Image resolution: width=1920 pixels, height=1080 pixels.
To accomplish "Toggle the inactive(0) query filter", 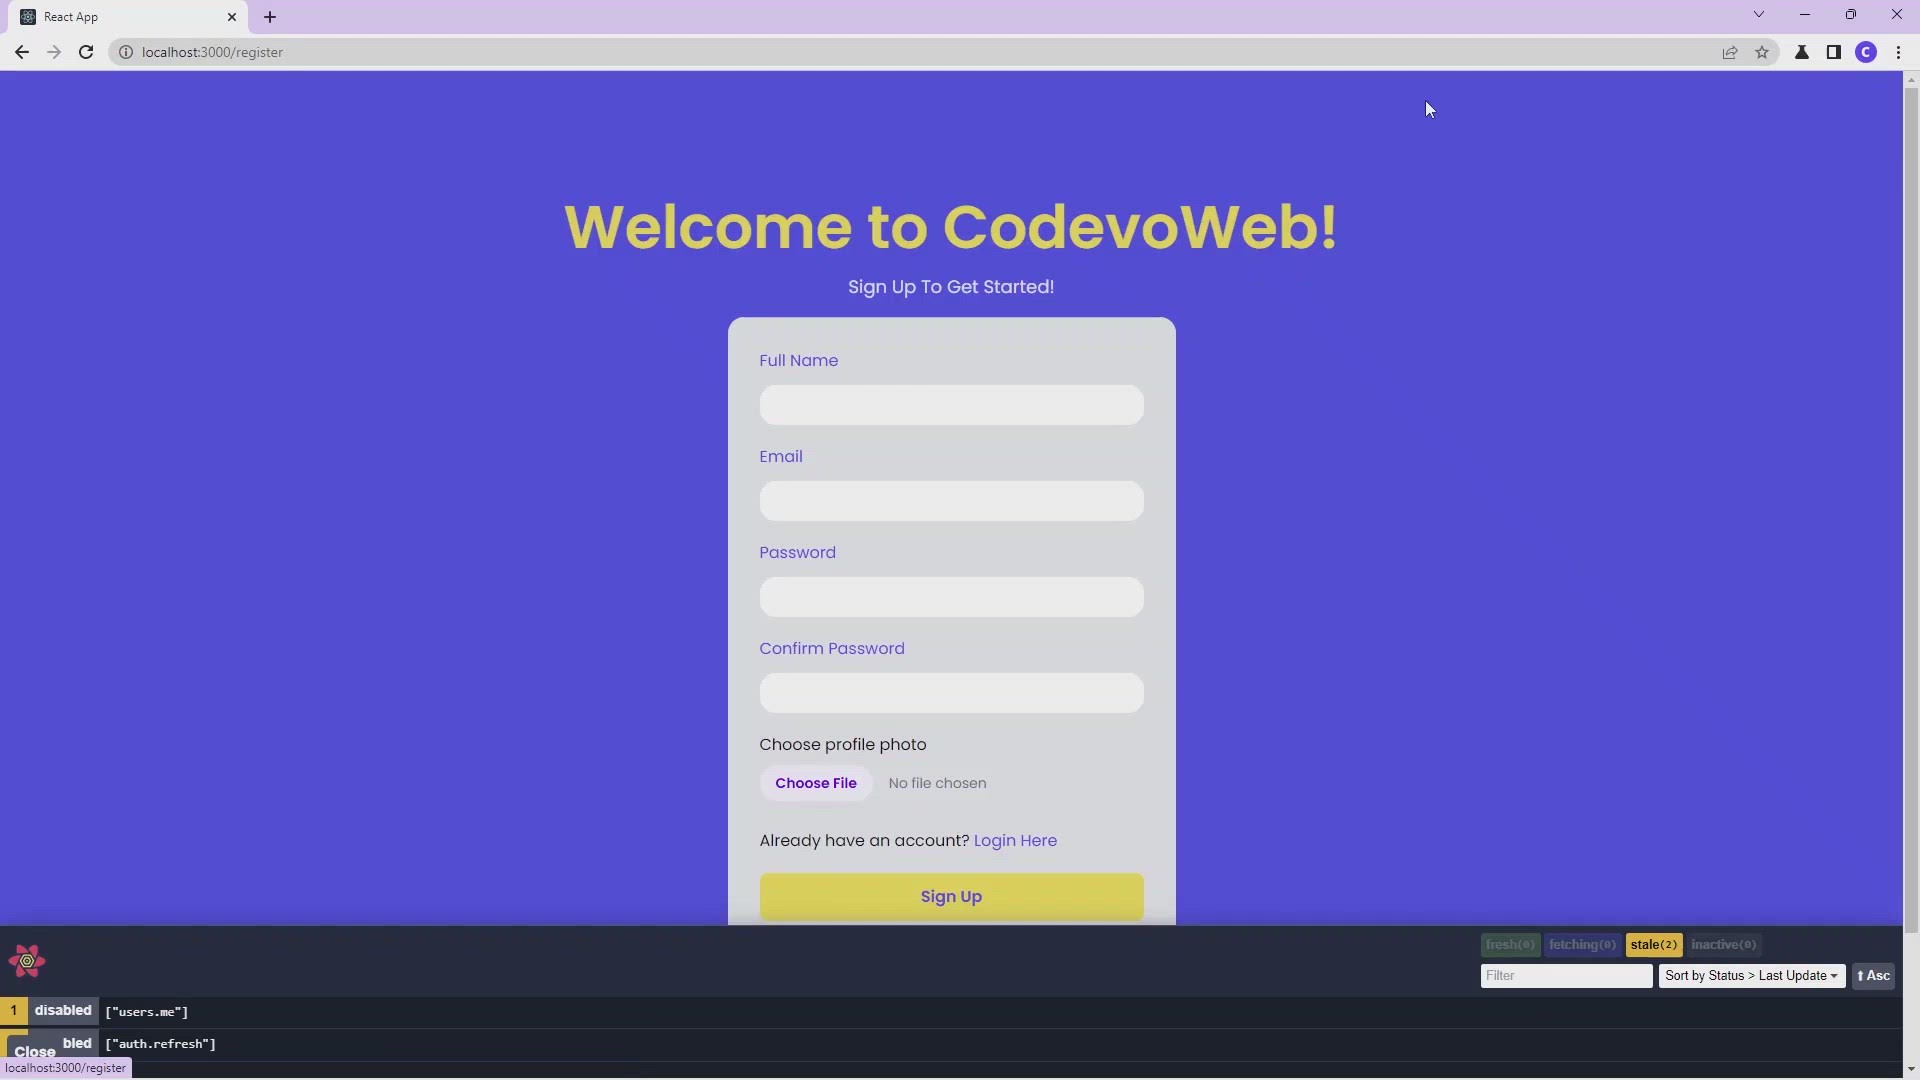I will [1724, 945].
